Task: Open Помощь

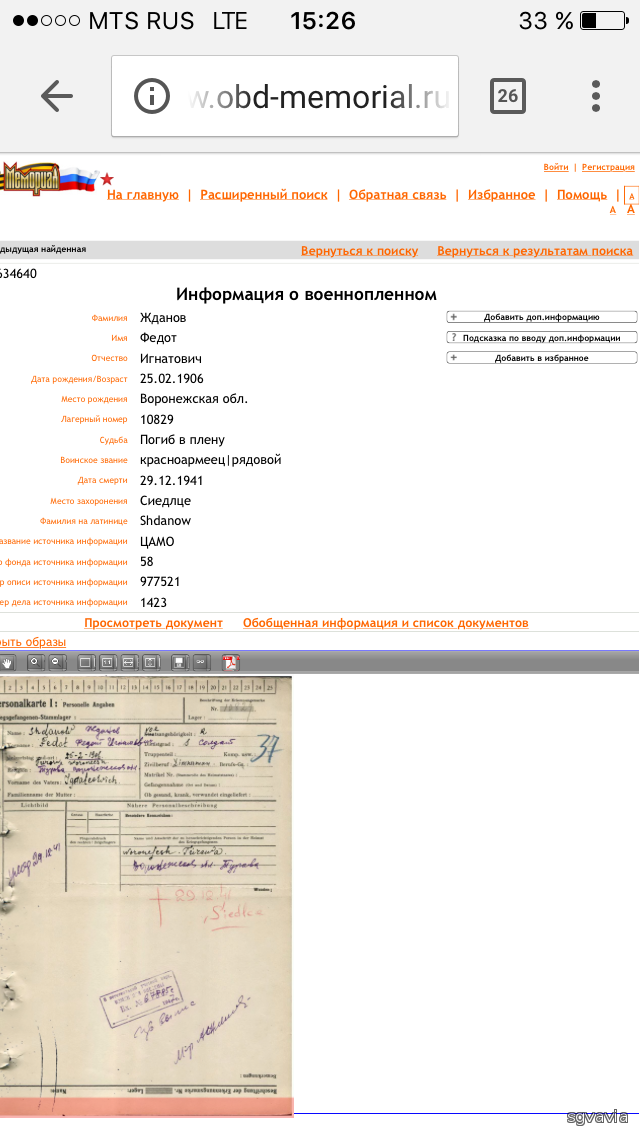Action: point(582,195)
